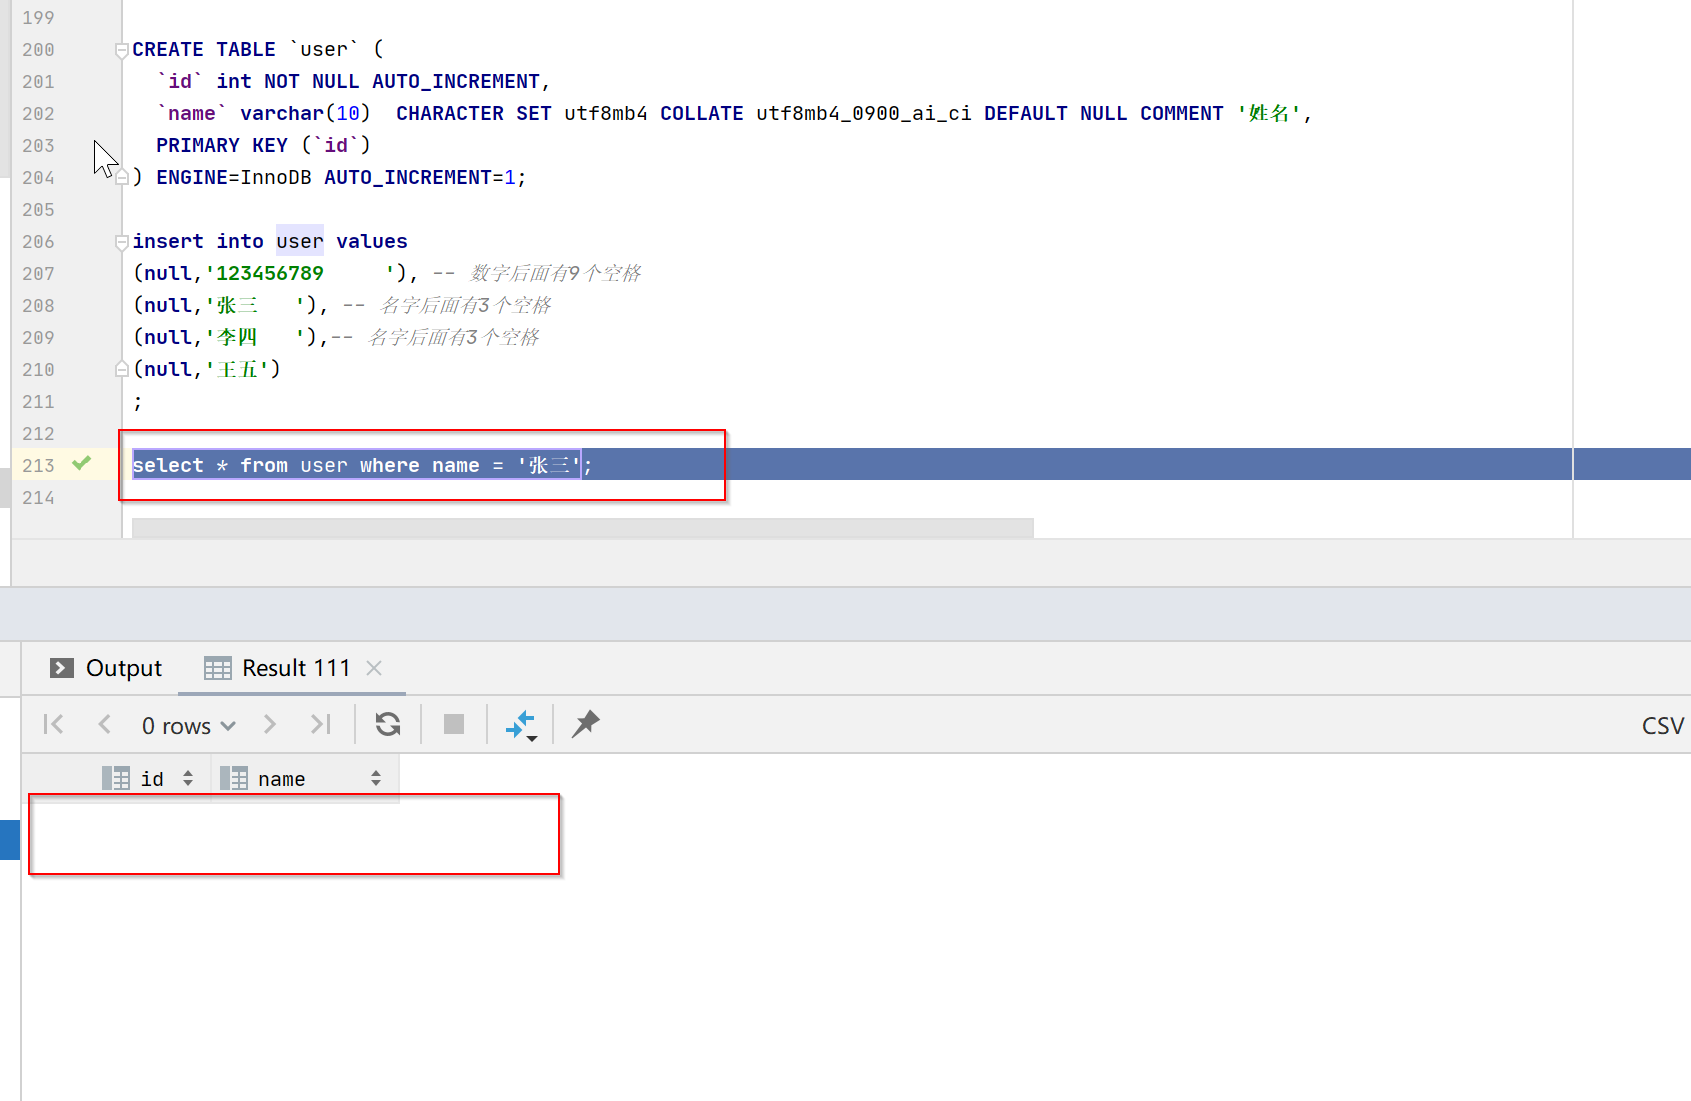
Task: Click the green success checkmark beside line 213
Action: 82,463
